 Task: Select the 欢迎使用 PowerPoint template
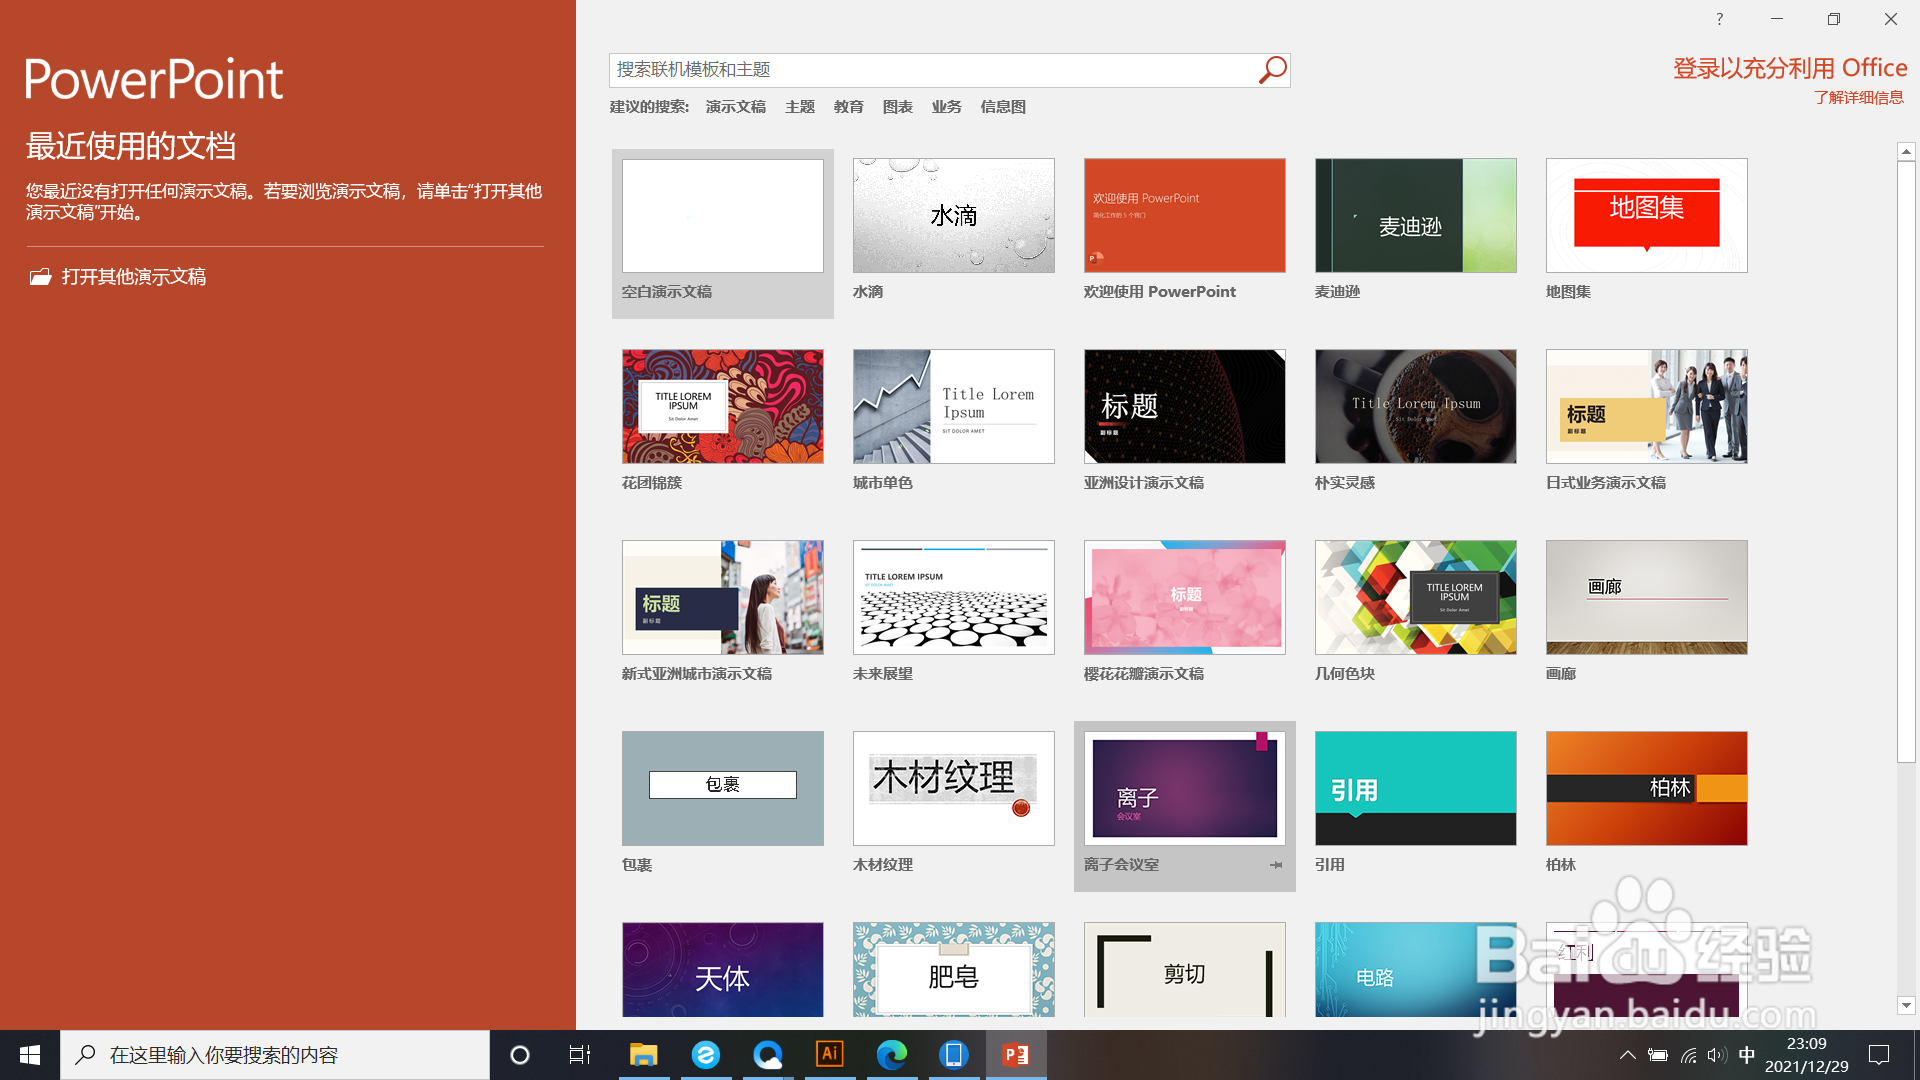click(x=1185, y=216)
